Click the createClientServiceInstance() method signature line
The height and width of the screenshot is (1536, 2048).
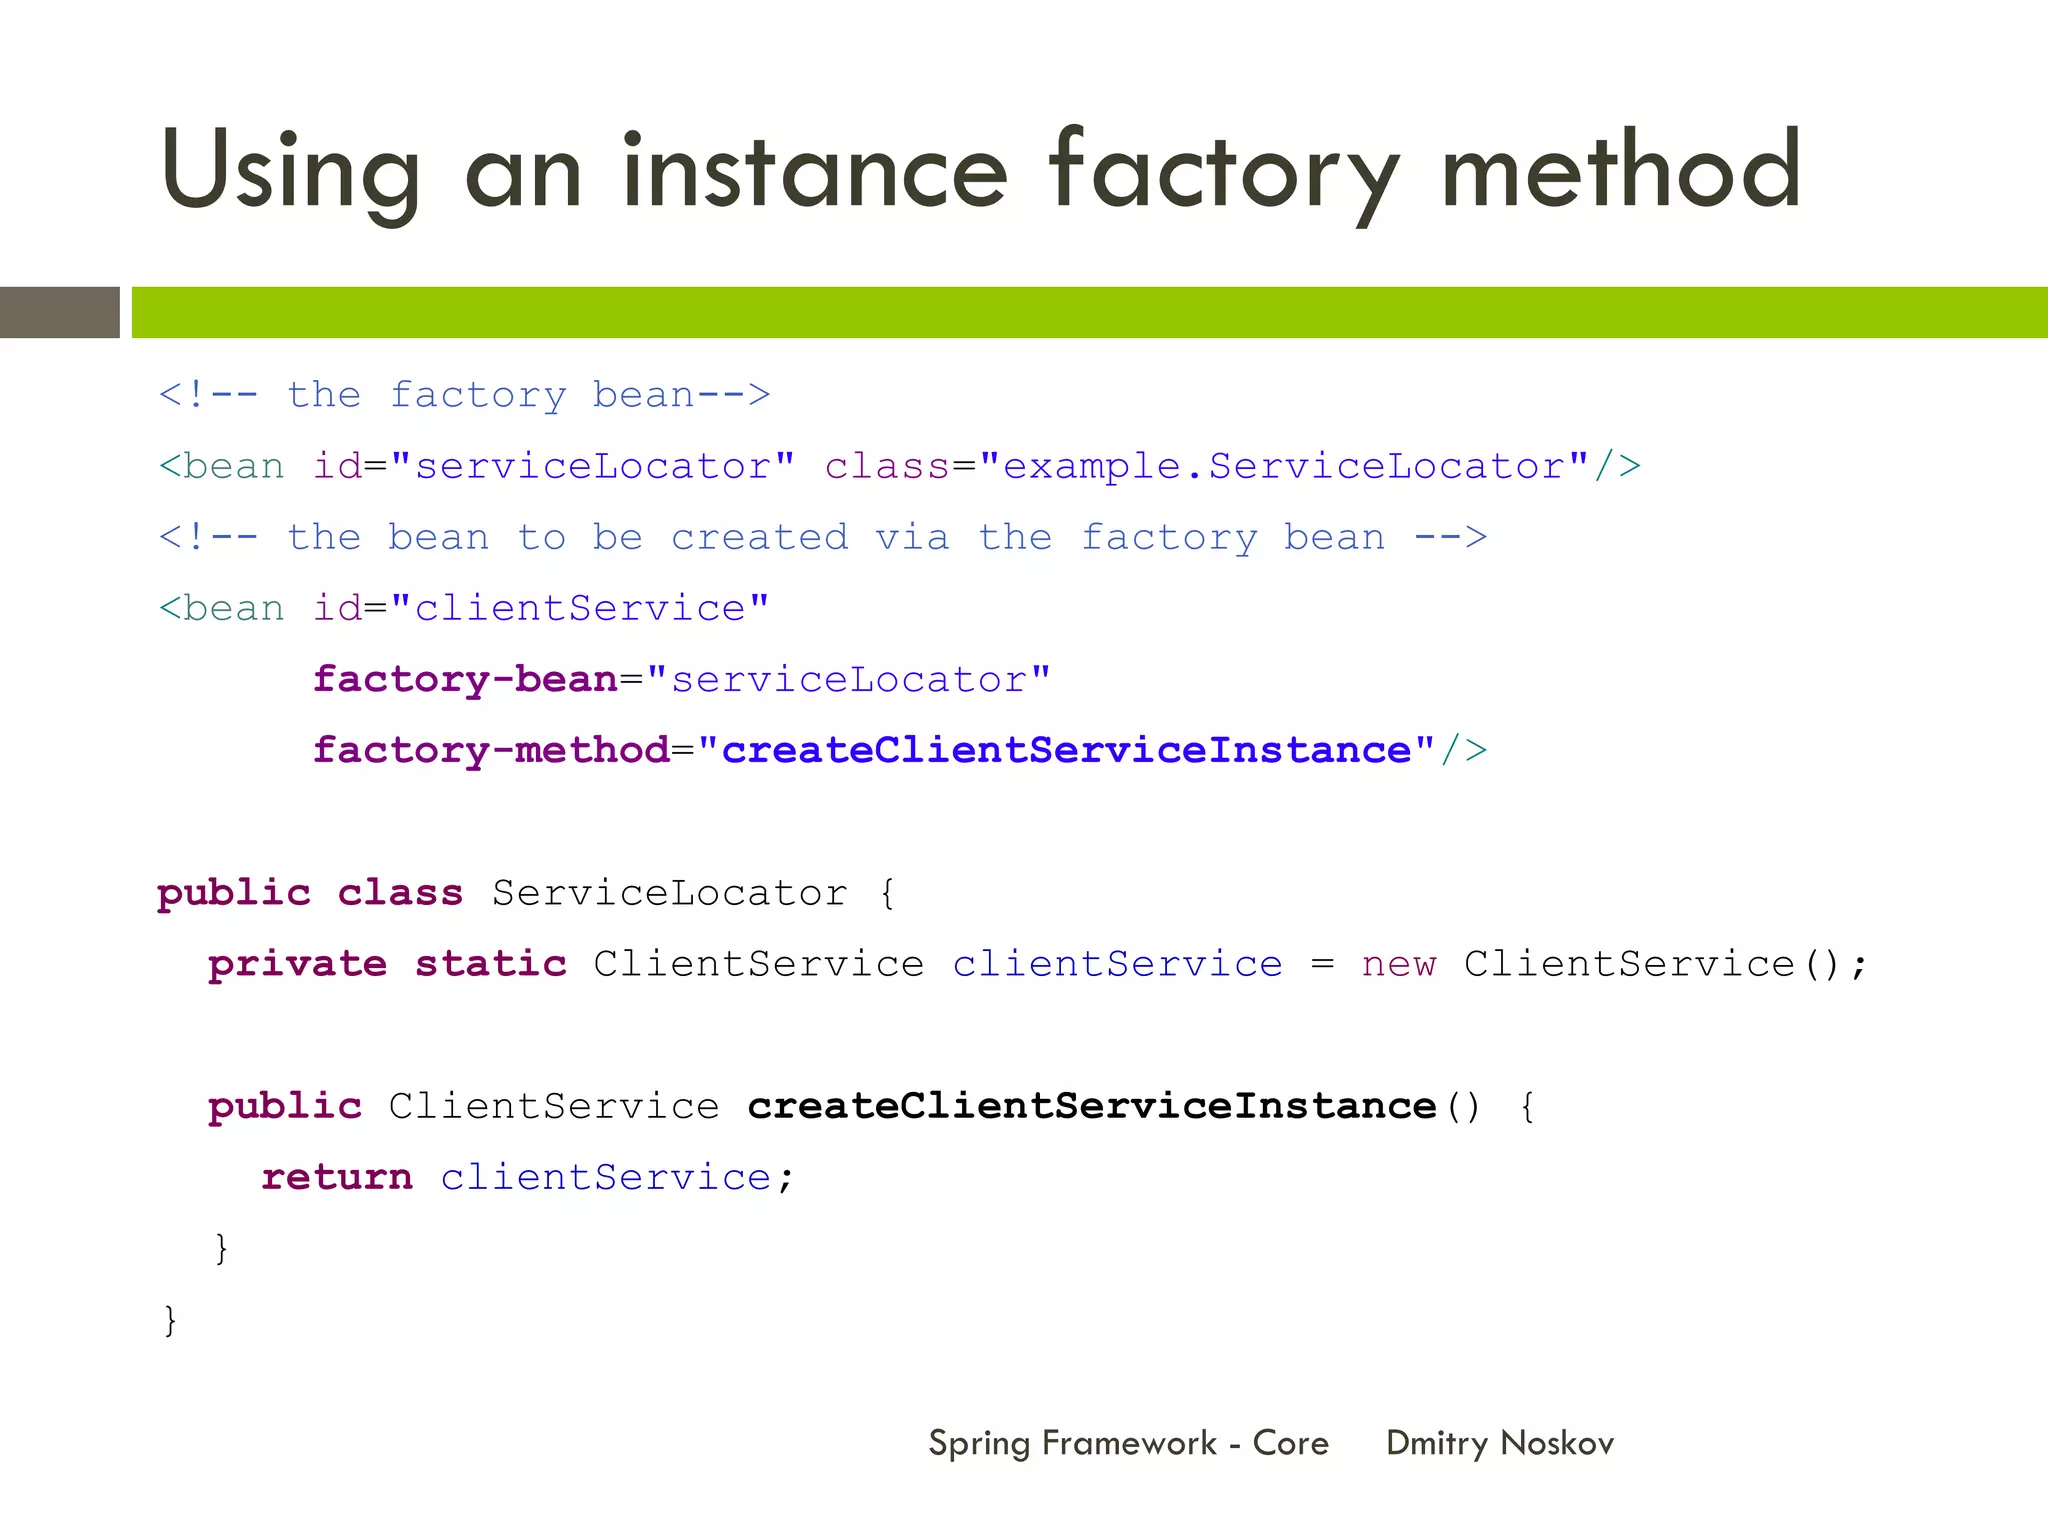click(872, 1106)
